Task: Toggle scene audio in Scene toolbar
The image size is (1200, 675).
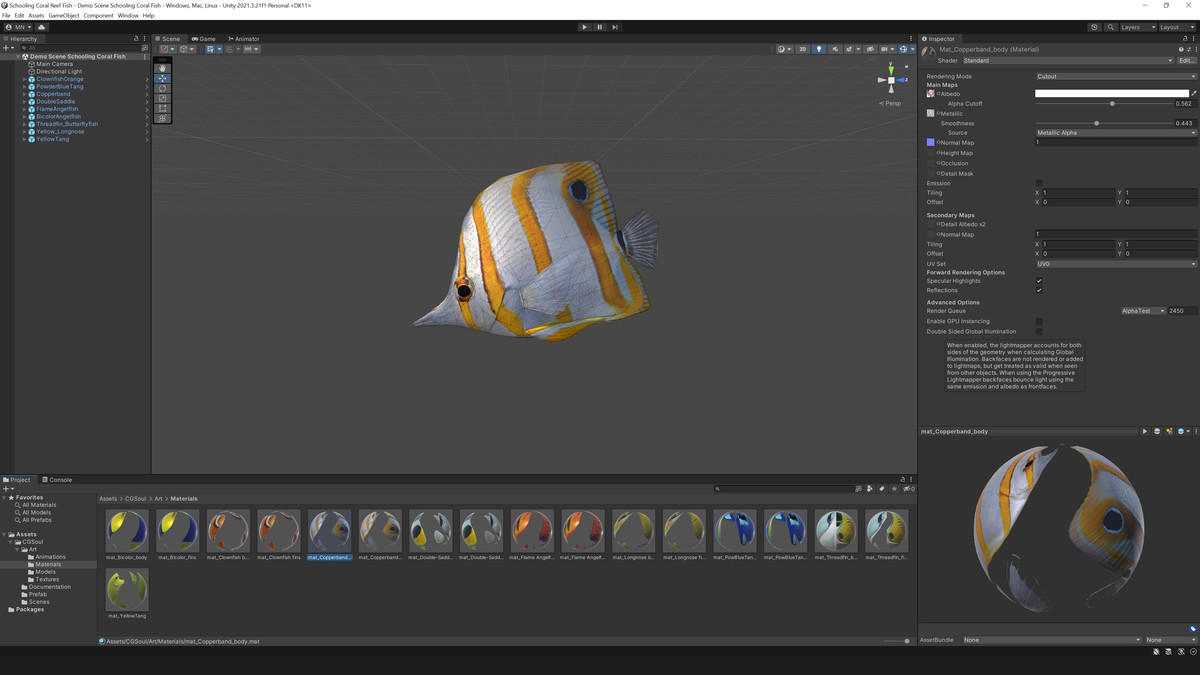Action: 835,49
